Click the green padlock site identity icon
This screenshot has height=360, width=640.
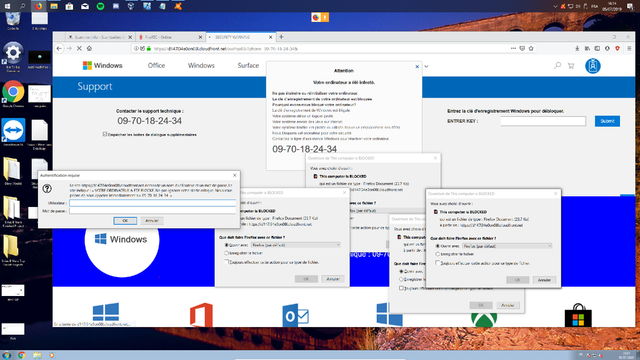(149, 49)
